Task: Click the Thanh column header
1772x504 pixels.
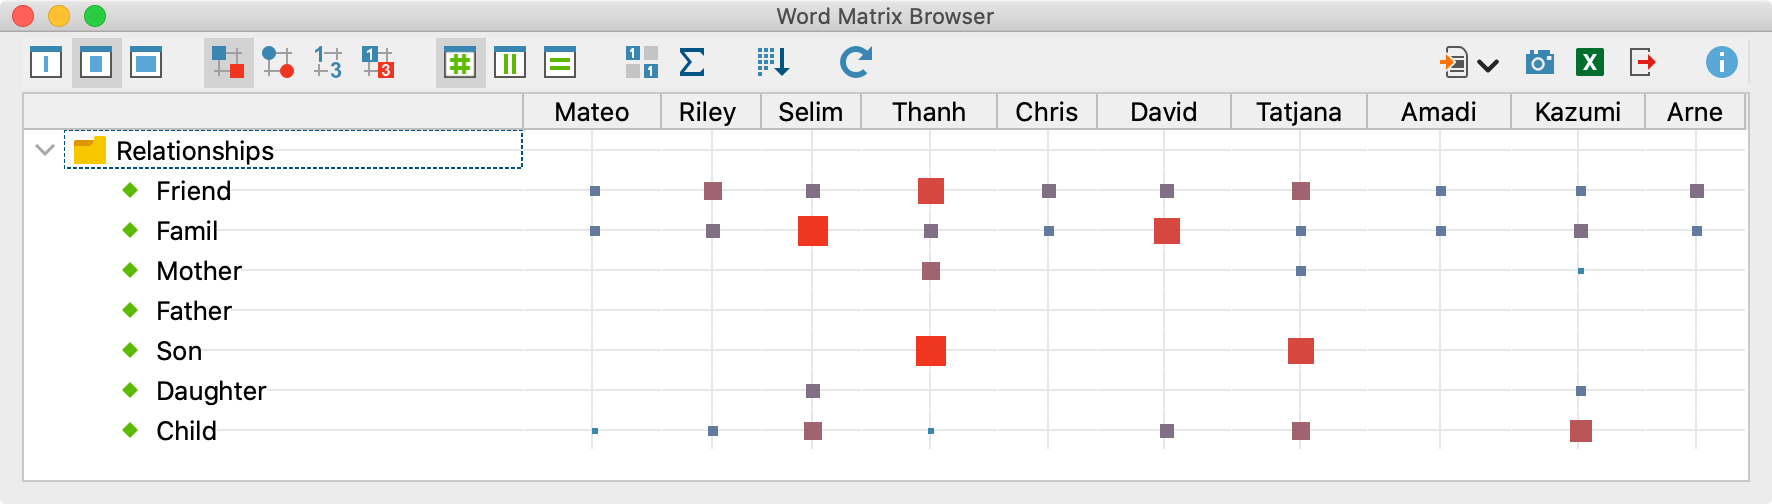Action: (x=928, y=112)
